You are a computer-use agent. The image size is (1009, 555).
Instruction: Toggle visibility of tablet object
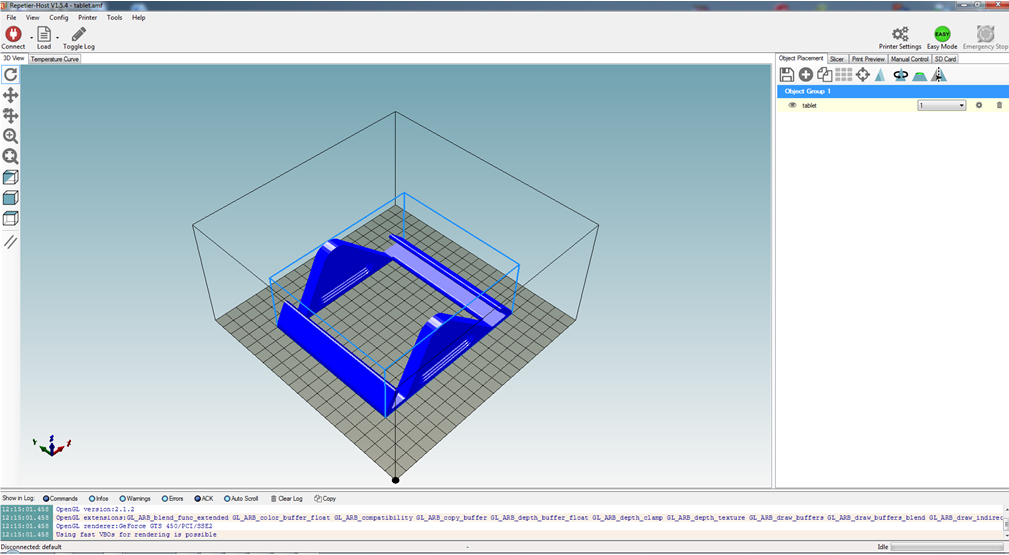tap(792, 105)
